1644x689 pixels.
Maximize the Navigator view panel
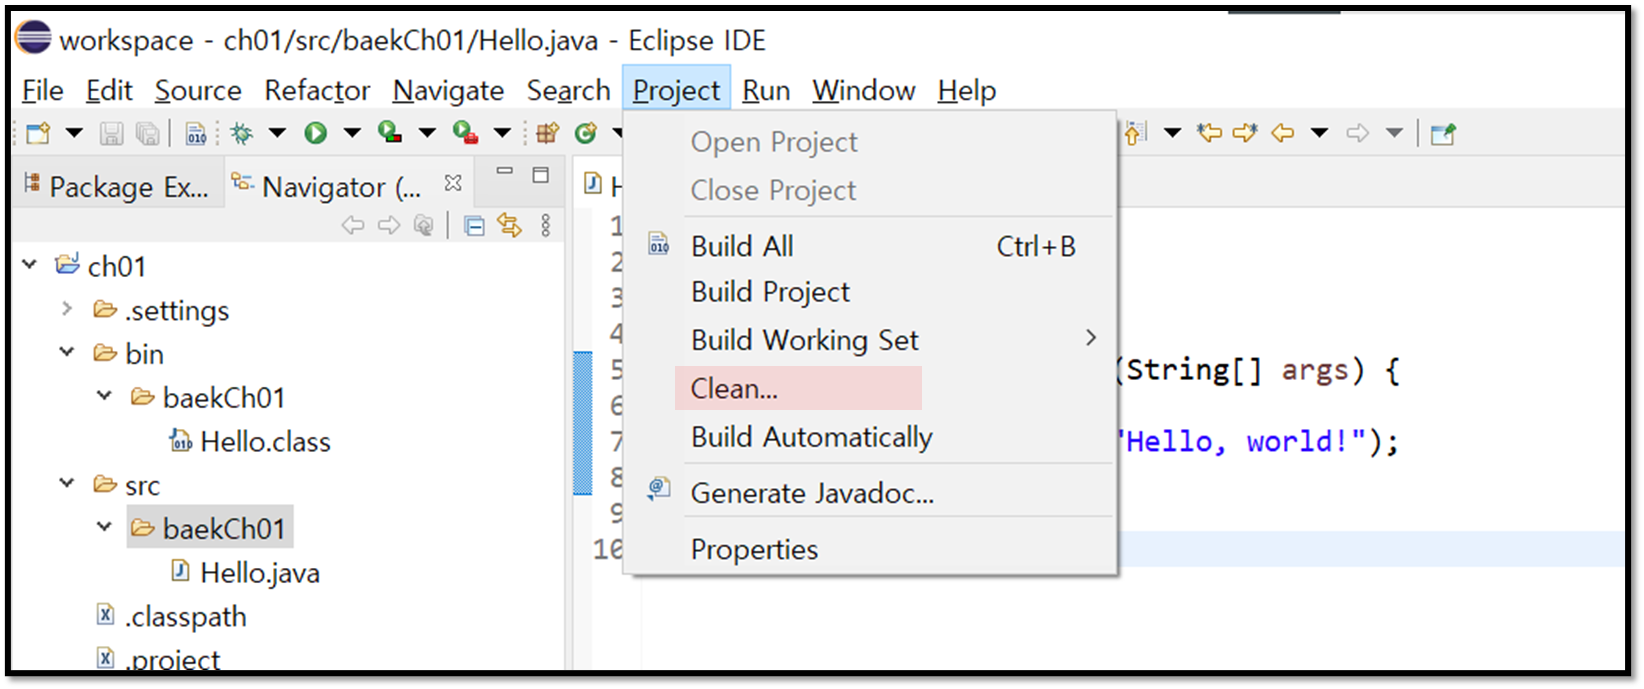point(541,175)
